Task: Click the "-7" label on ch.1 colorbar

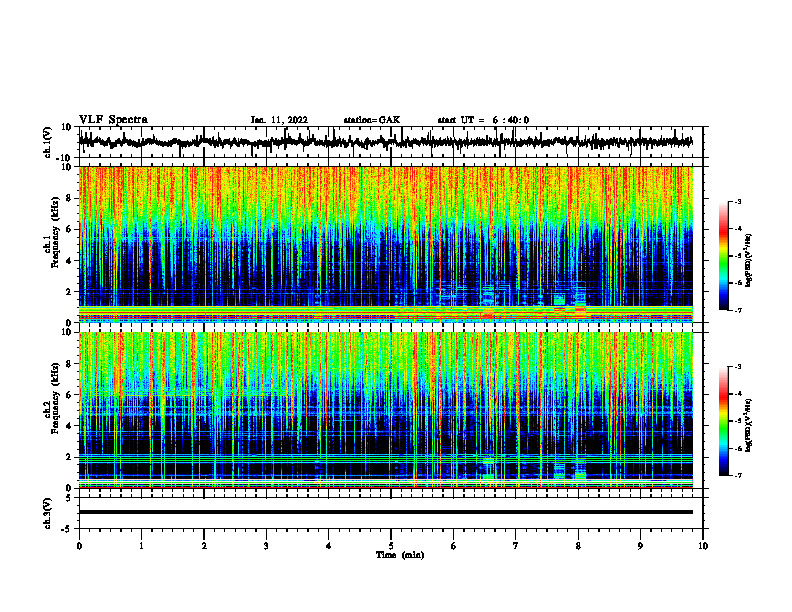Action: click(737, 310)
